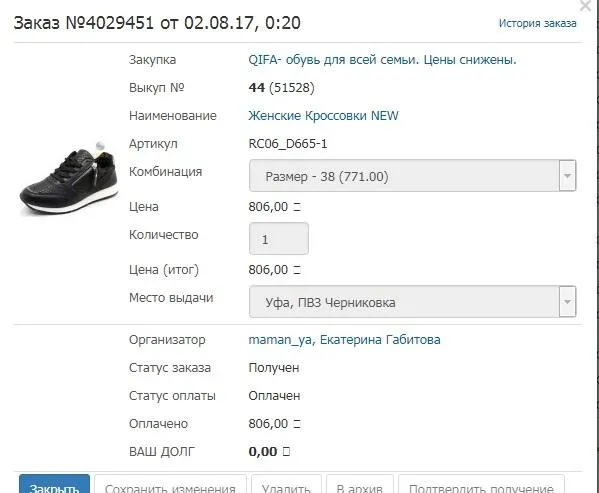Open the История заказа link
Viewport: 599px width, 493px height.
(x=537, y=23)
